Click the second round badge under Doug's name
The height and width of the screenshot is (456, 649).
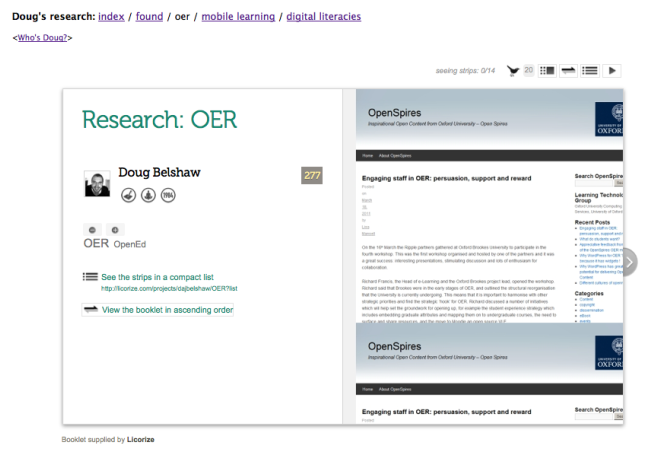point(148,195)
